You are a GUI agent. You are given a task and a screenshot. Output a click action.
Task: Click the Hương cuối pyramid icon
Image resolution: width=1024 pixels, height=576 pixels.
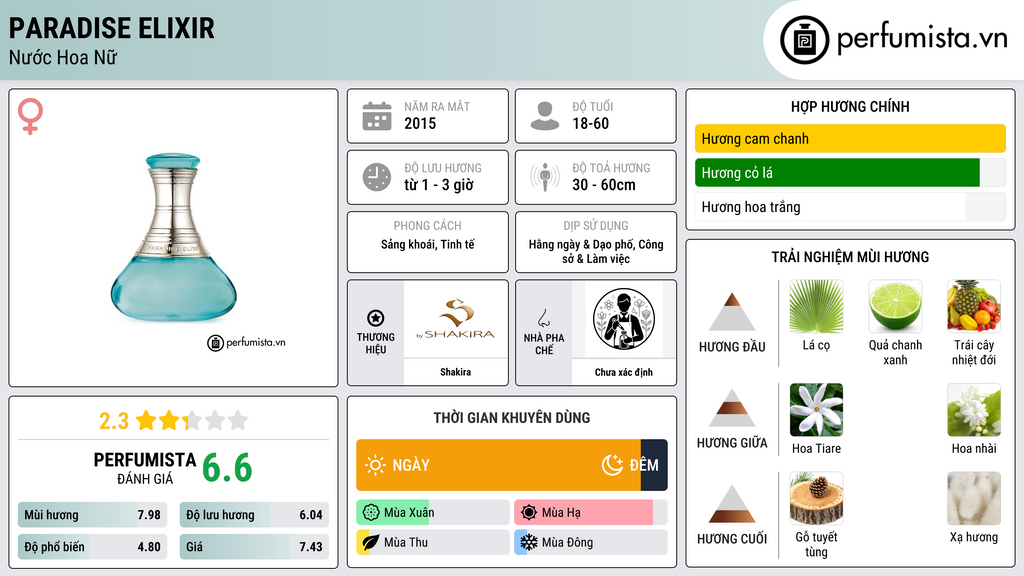pos(732,504)
